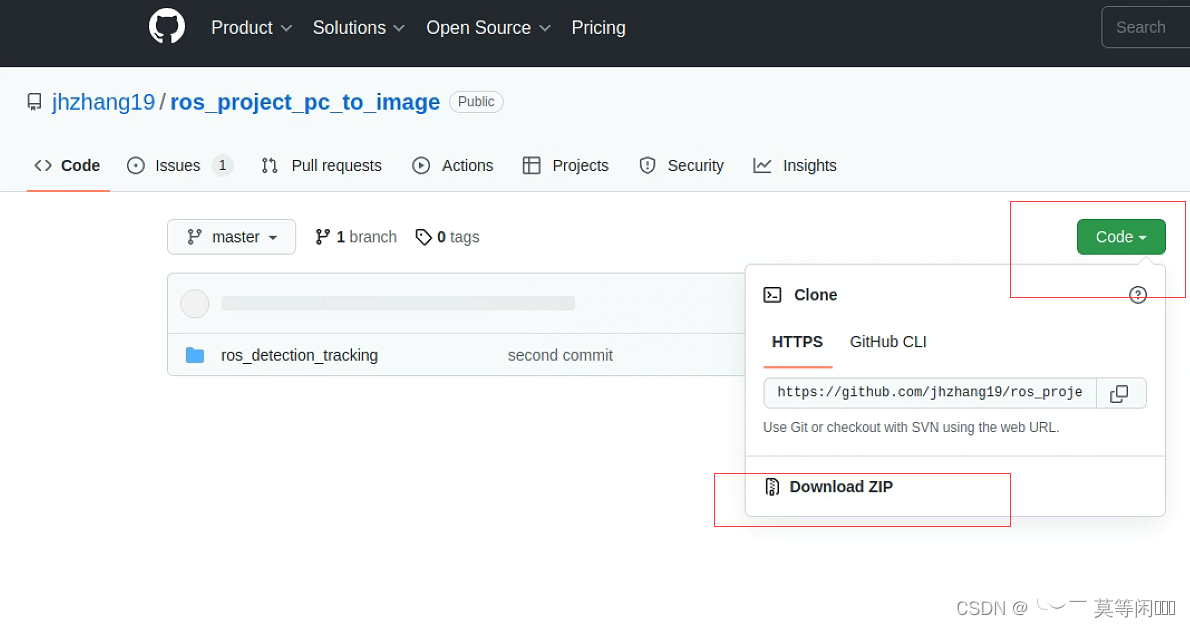Open clone help question mark icon
The image size is (1190, 628).
pos(1138,295)
